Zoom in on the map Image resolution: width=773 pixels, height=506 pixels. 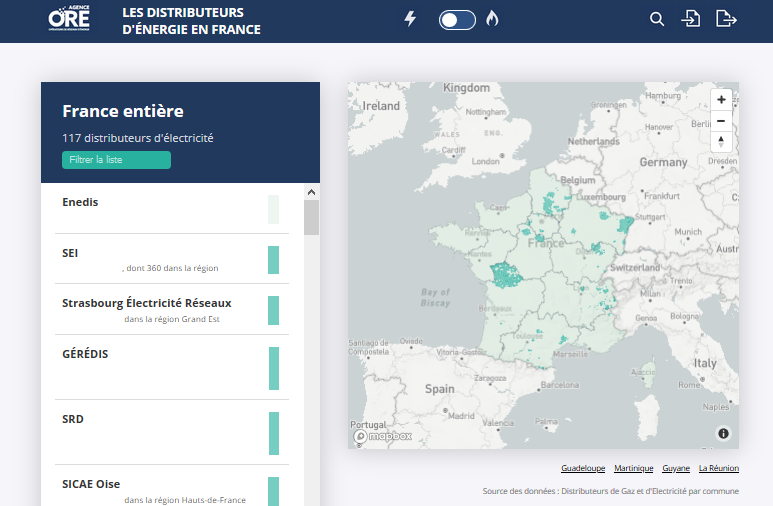[721, 100]
